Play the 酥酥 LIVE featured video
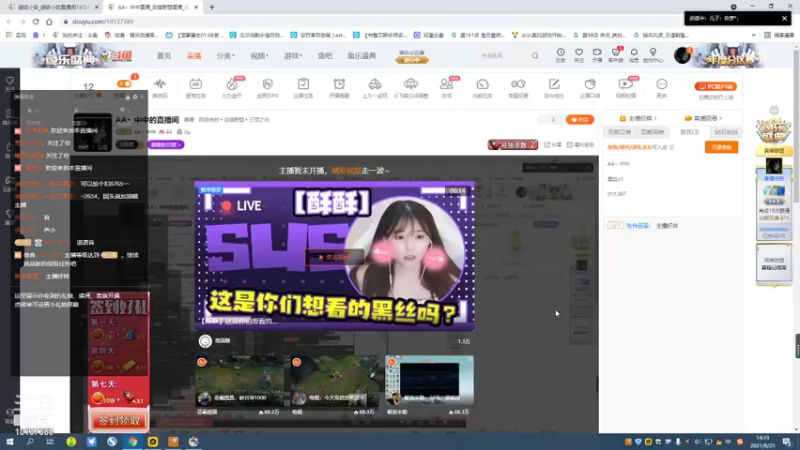The height and width of the screenshot is (450, 800). (335, 257)
